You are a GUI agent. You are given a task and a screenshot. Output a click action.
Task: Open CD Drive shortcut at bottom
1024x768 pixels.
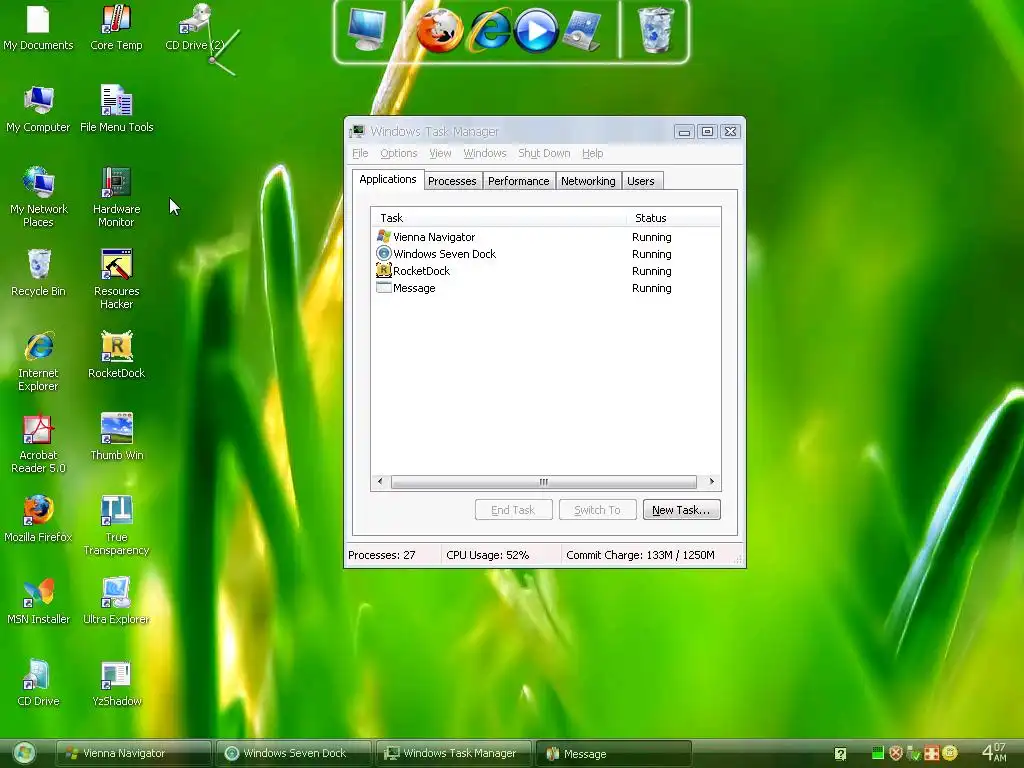[x=38, y=684]
